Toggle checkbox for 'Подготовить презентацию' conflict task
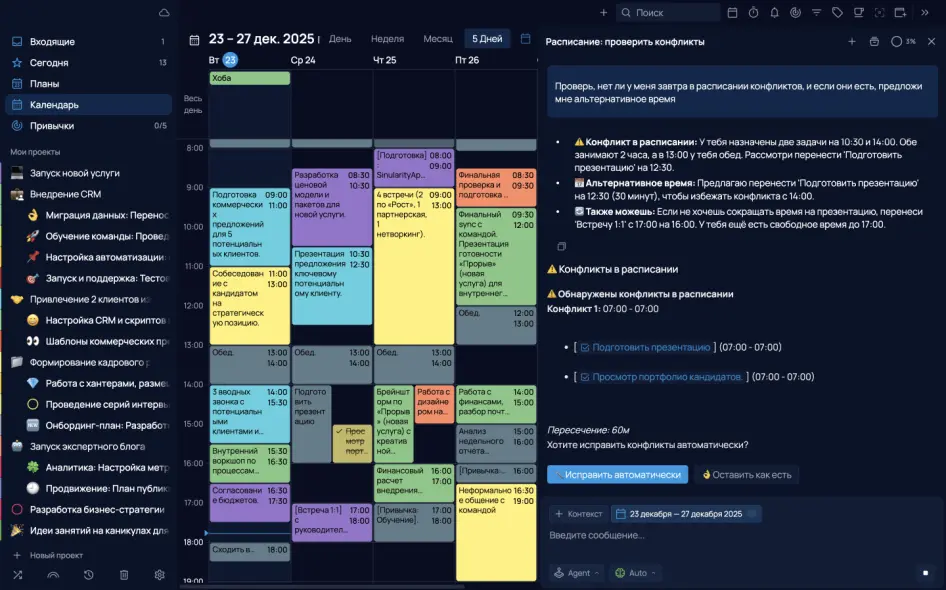946x590 pixels. 585,348
